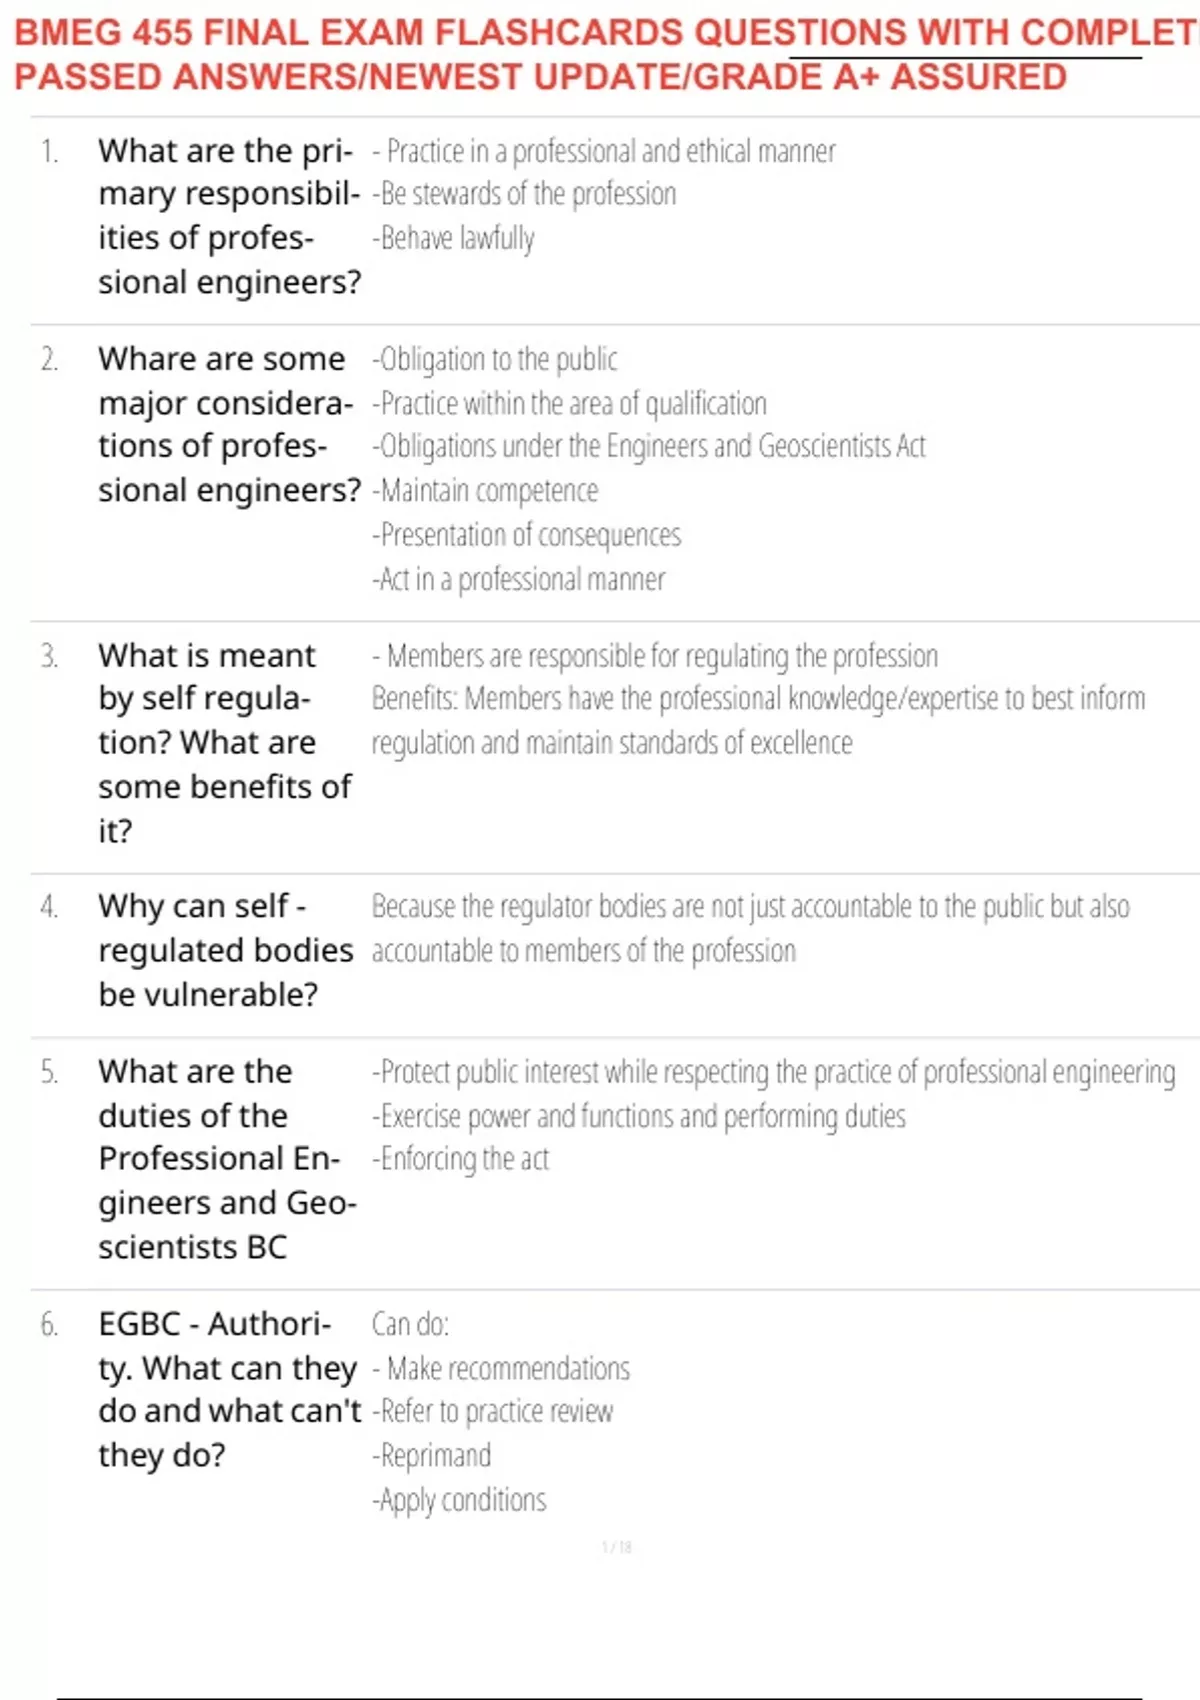Click 'Refer to practice review' line
The height and width of the screenshot is (1700, 1200).
[x=493, y=1411]
